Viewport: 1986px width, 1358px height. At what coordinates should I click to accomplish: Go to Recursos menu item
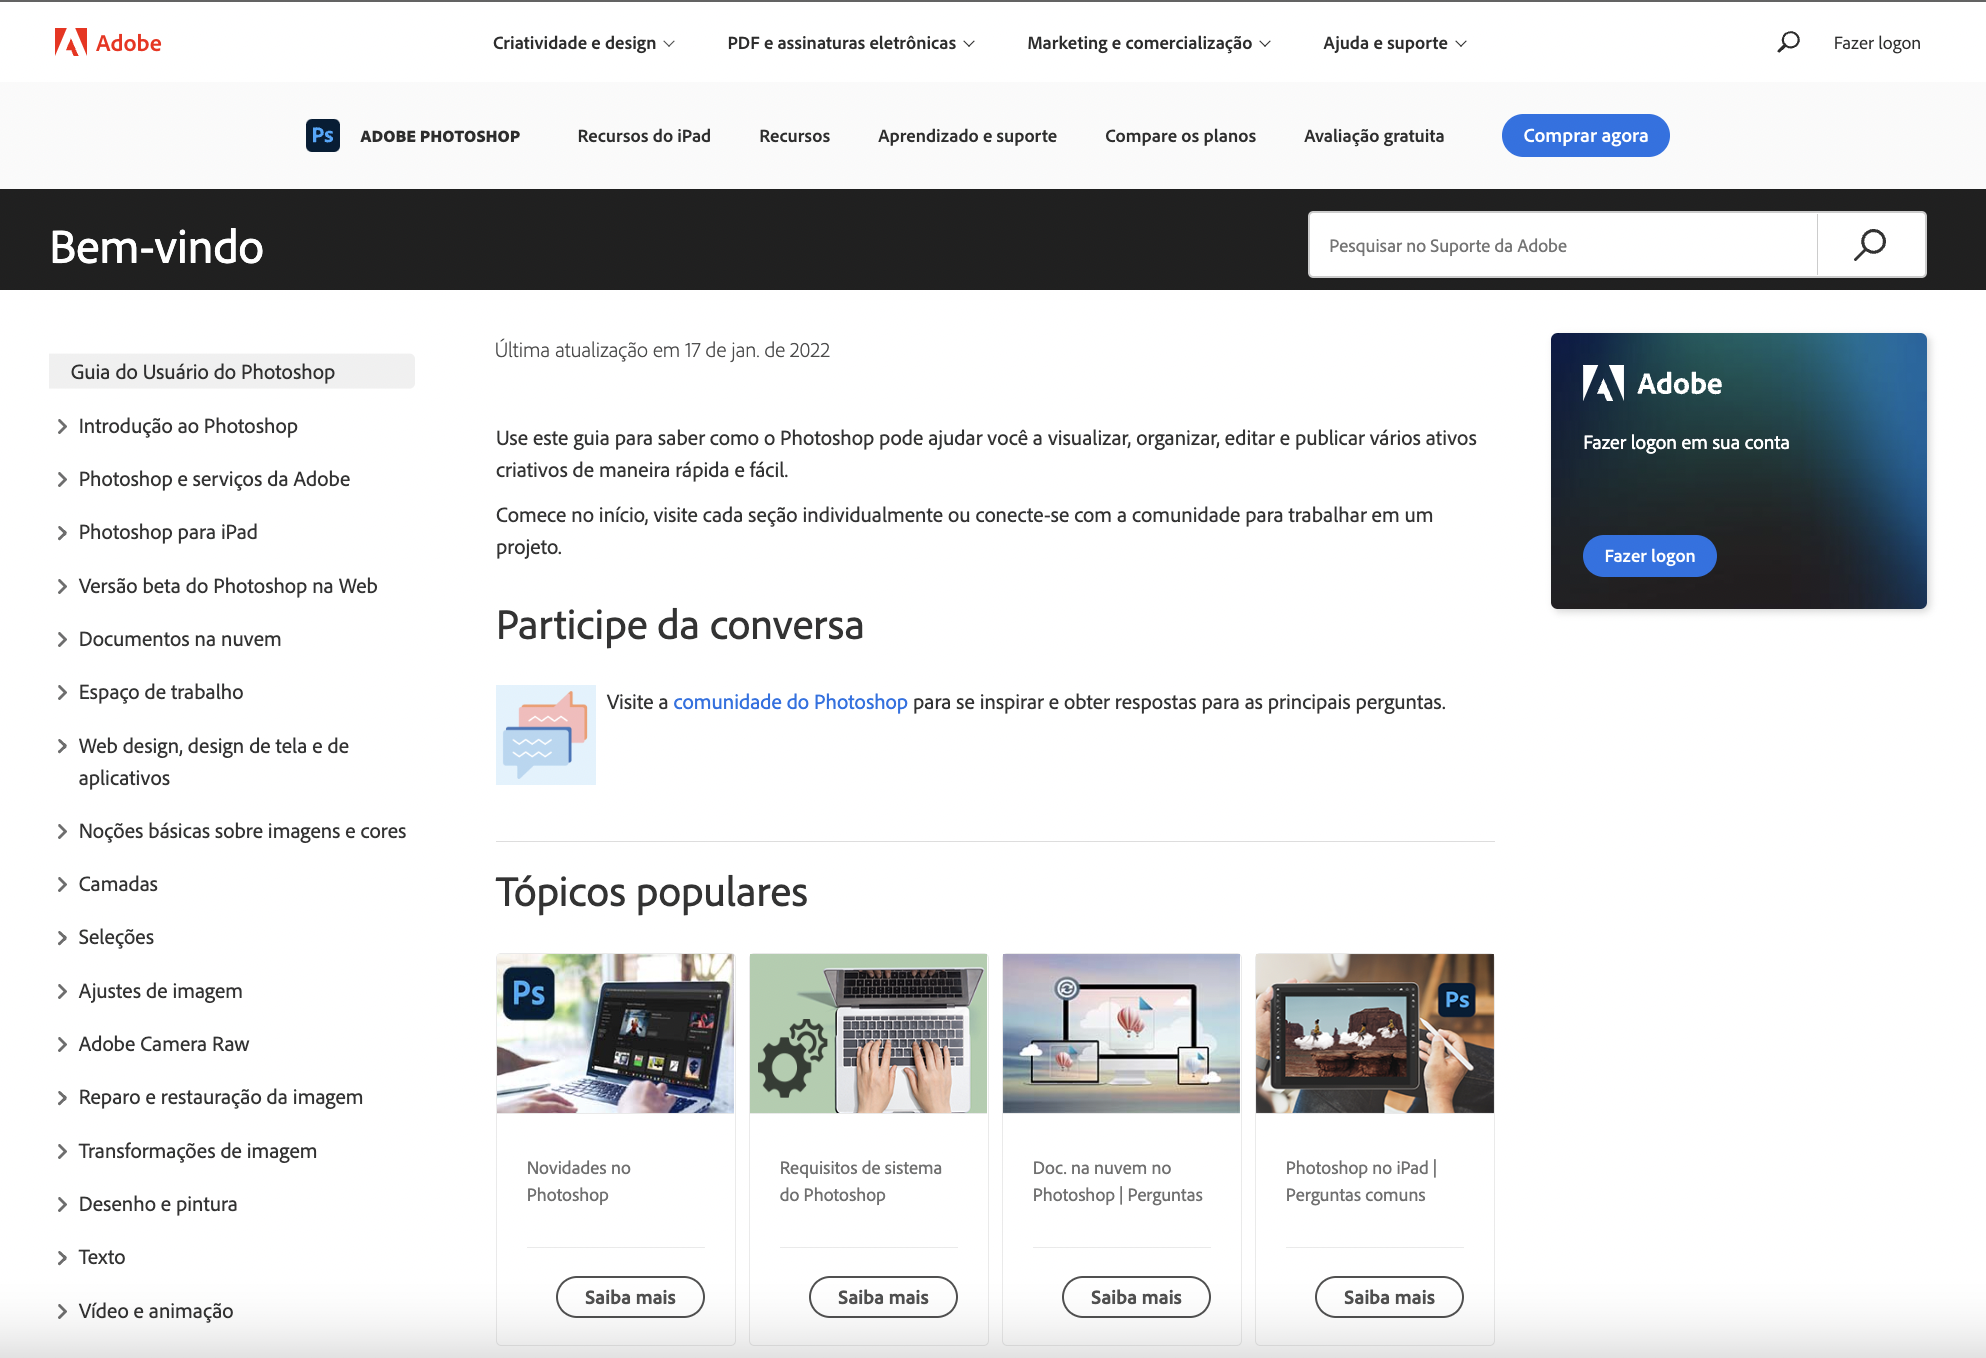click(x=794, y=136)
